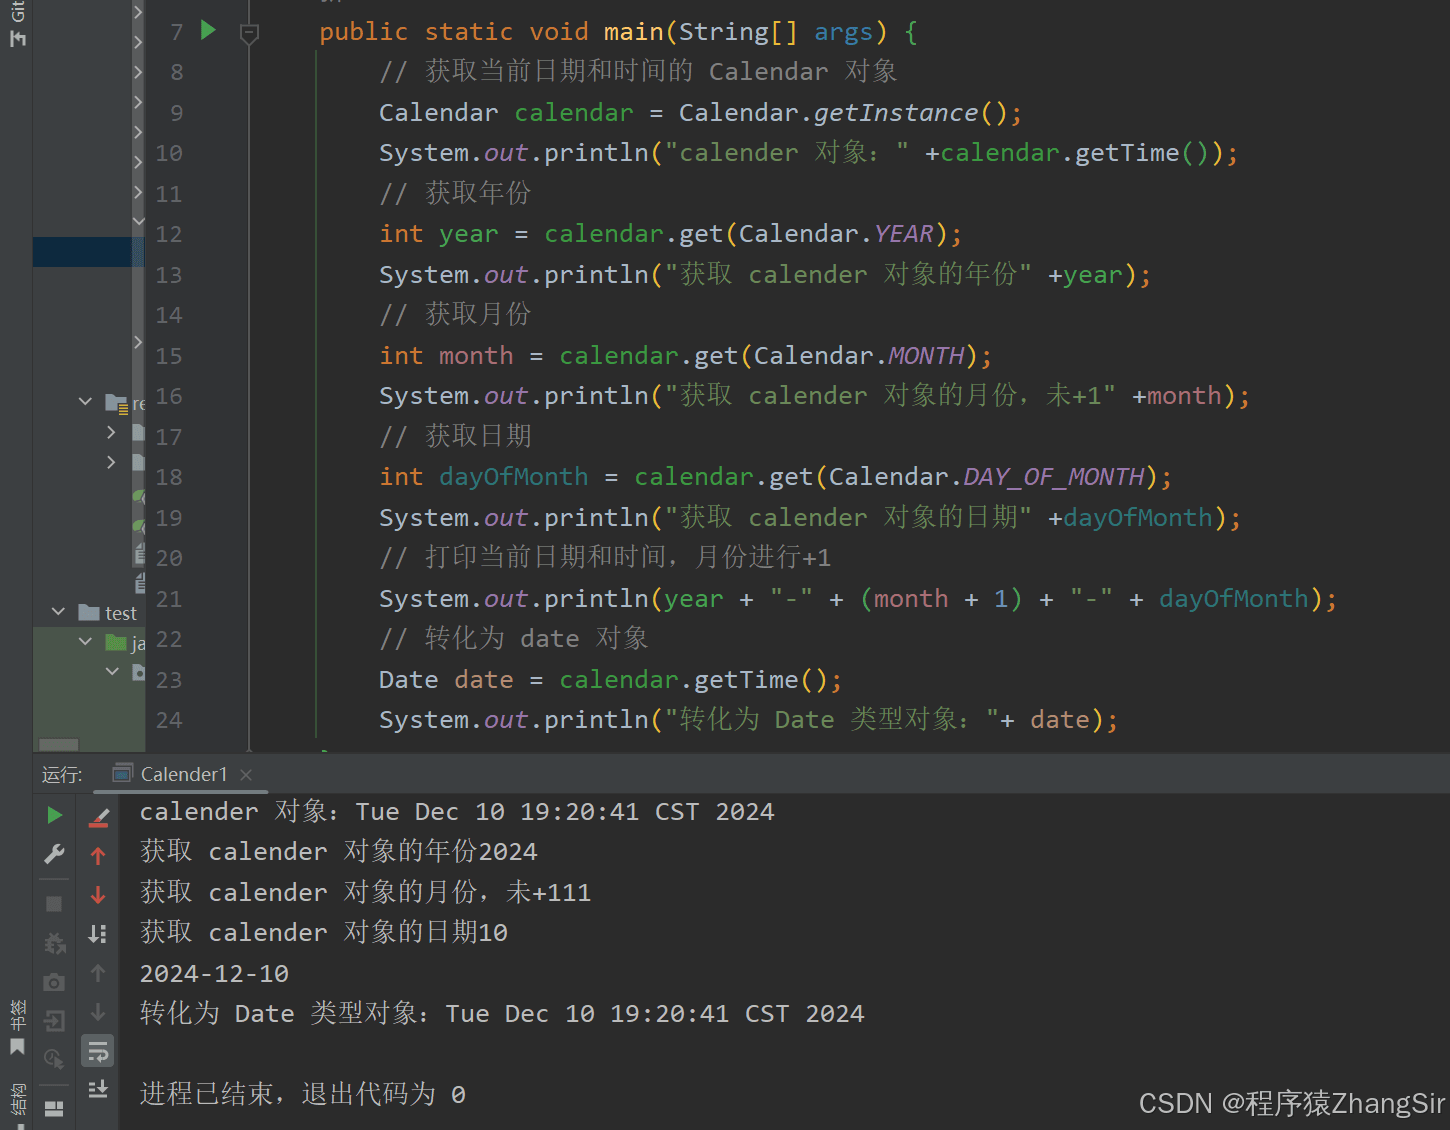The width and height of the screenshot is (1450, 1130).
Task: Click DAY_OF_MONTH constant on line 18
Action: (1054, 477)
